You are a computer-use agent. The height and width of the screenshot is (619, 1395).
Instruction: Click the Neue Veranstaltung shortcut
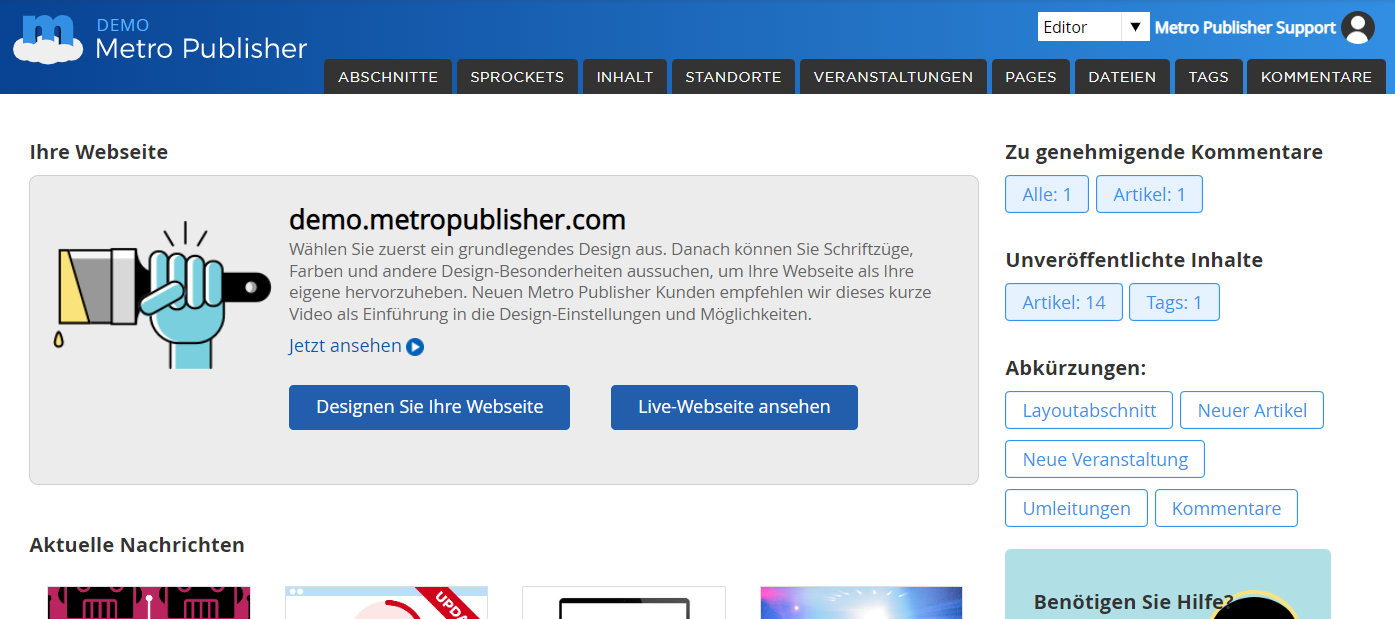[x=1105, y=459]
